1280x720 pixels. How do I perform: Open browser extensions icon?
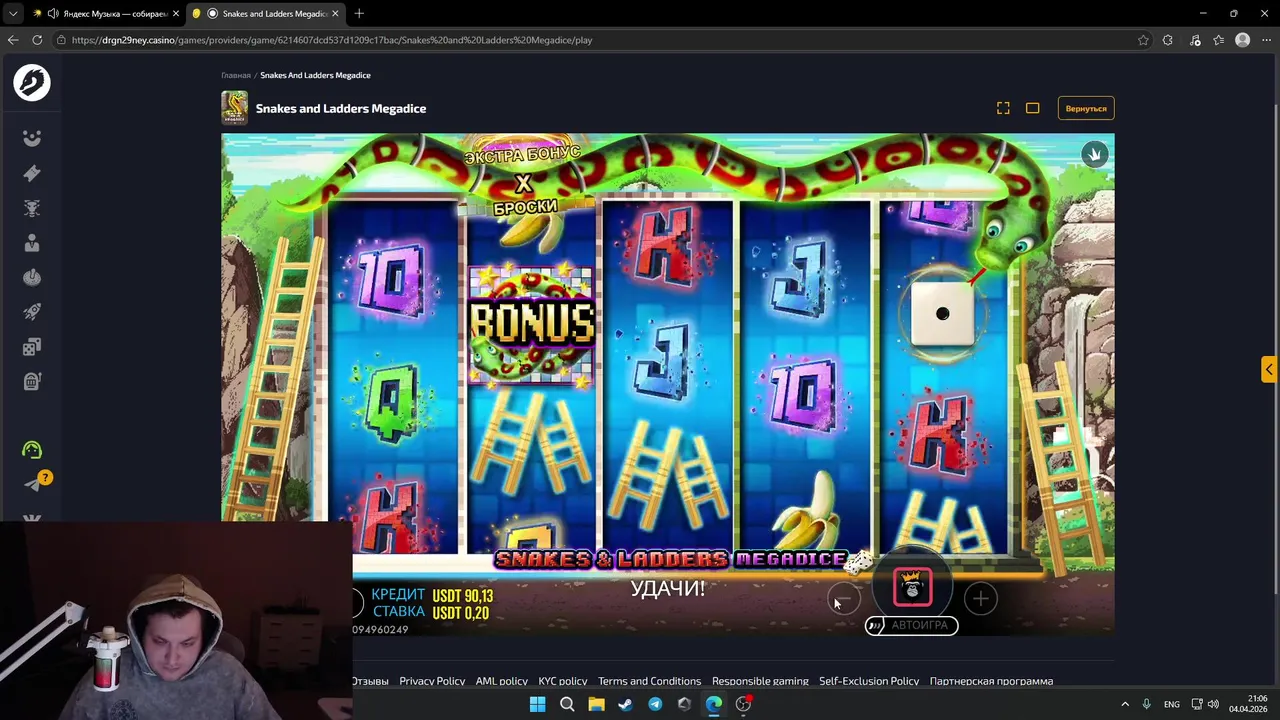click(1168, 40)
